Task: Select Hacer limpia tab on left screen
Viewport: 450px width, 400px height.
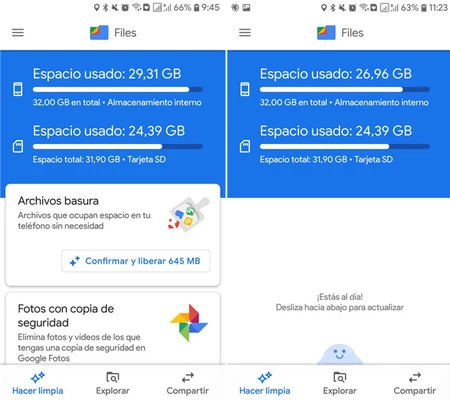Action: pos(38,384)
